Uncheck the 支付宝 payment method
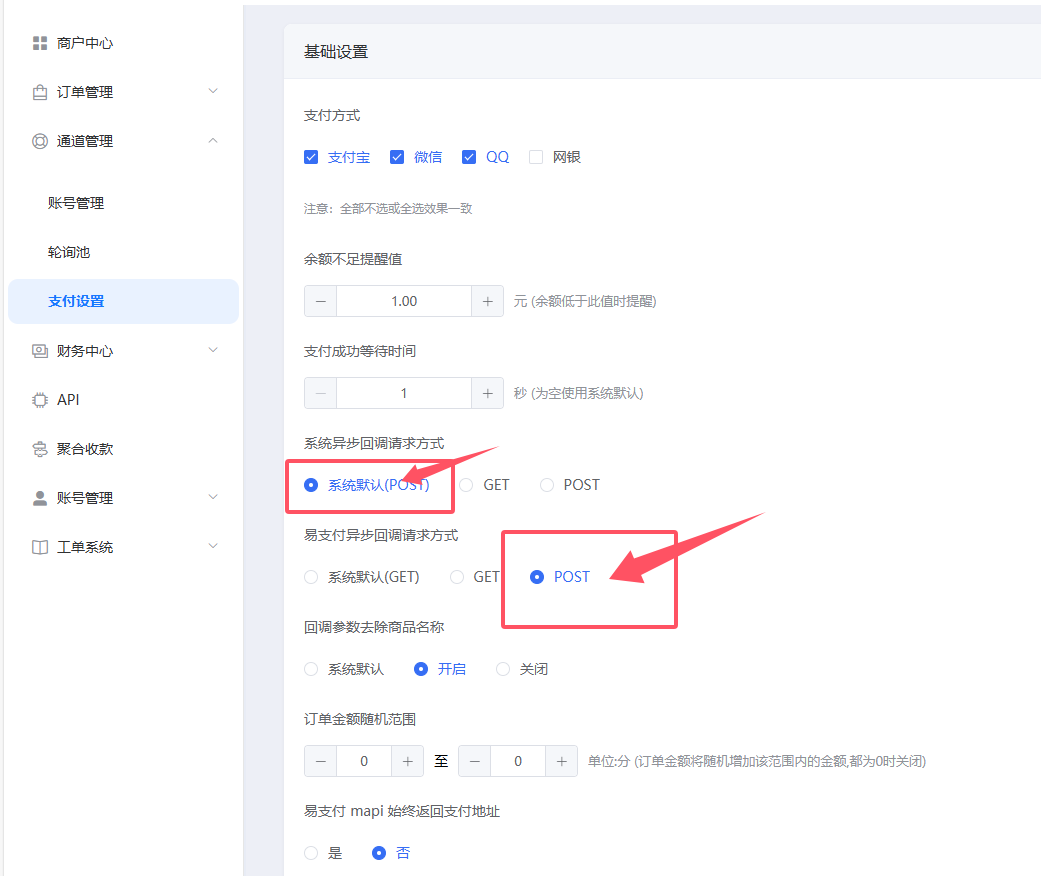The image size is (1041, 876). [x=311, y=156]
